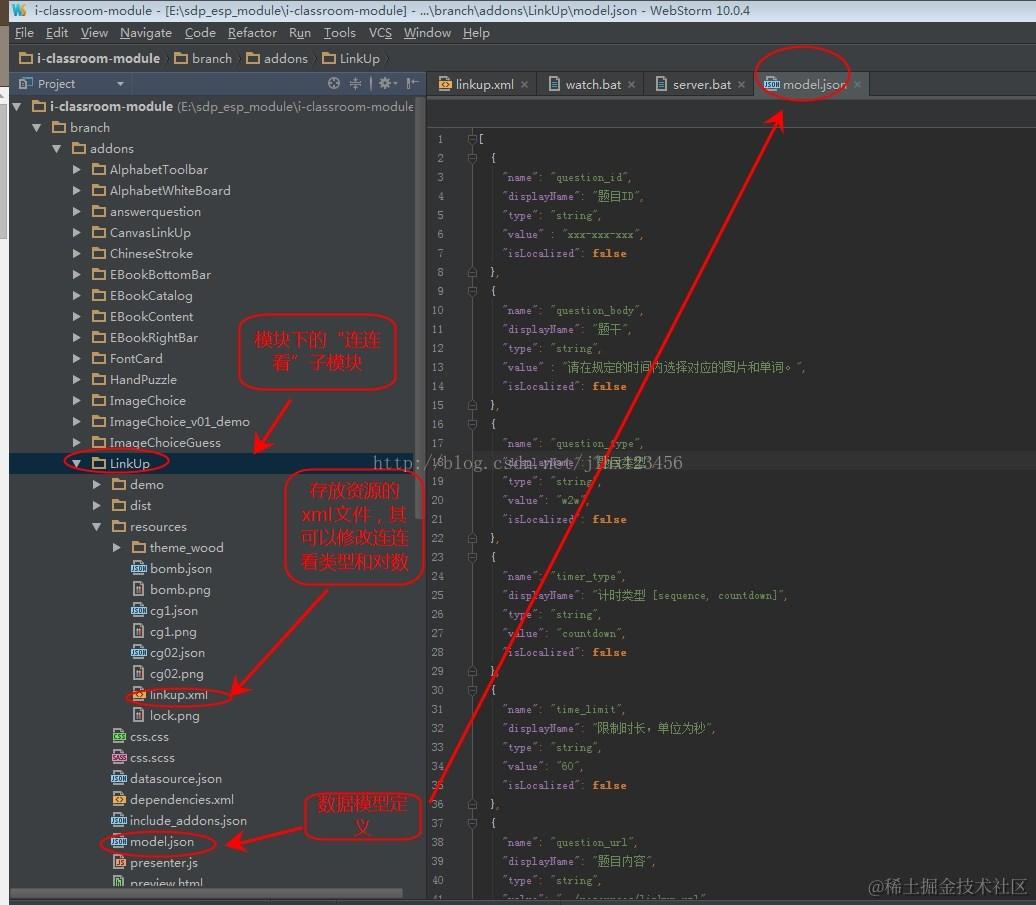Click the Project panel horizontal scrollbar
1036x905 pixels.
205,893
